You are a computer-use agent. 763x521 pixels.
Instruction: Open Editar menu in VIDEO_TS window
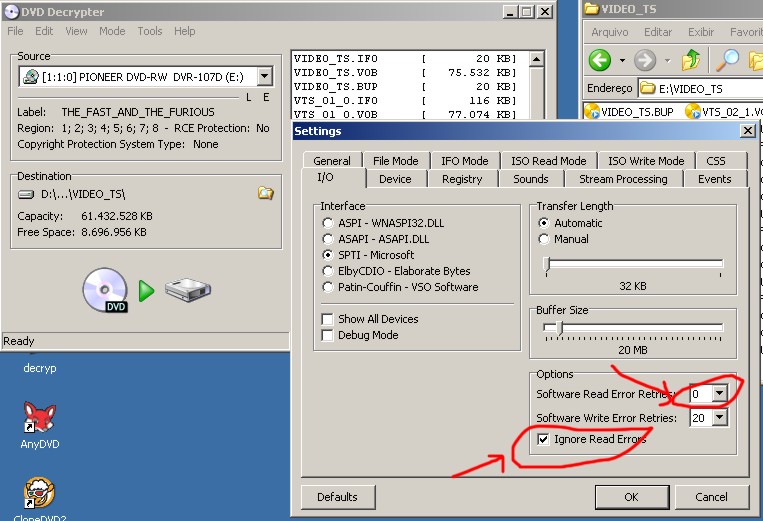(x=658, y=32)
